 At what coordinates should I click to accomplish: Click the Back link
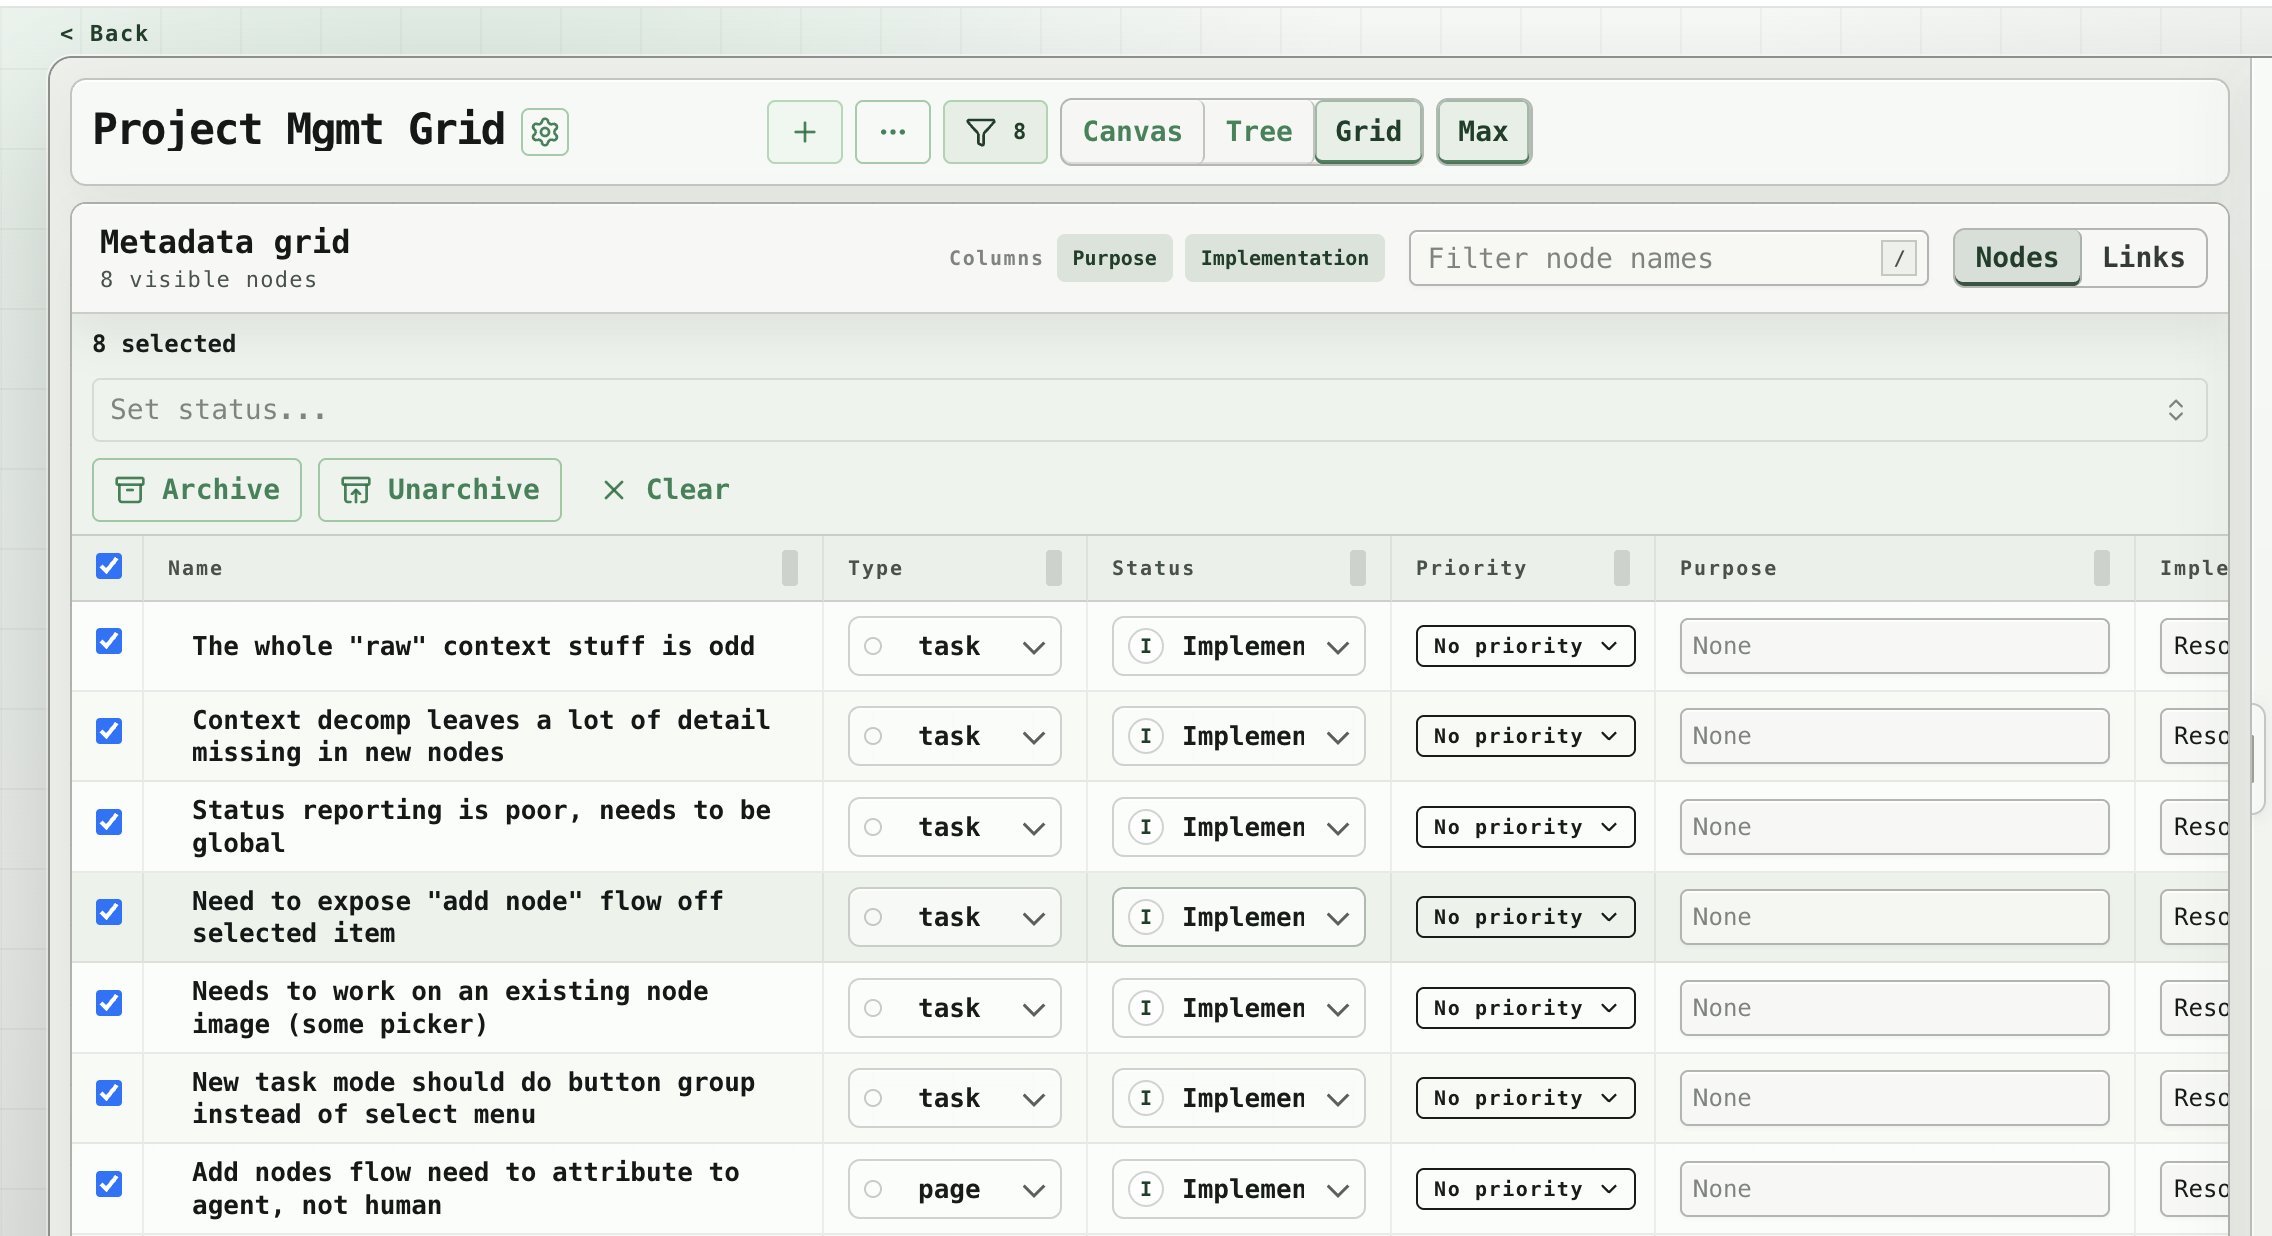tap(105, 34)
